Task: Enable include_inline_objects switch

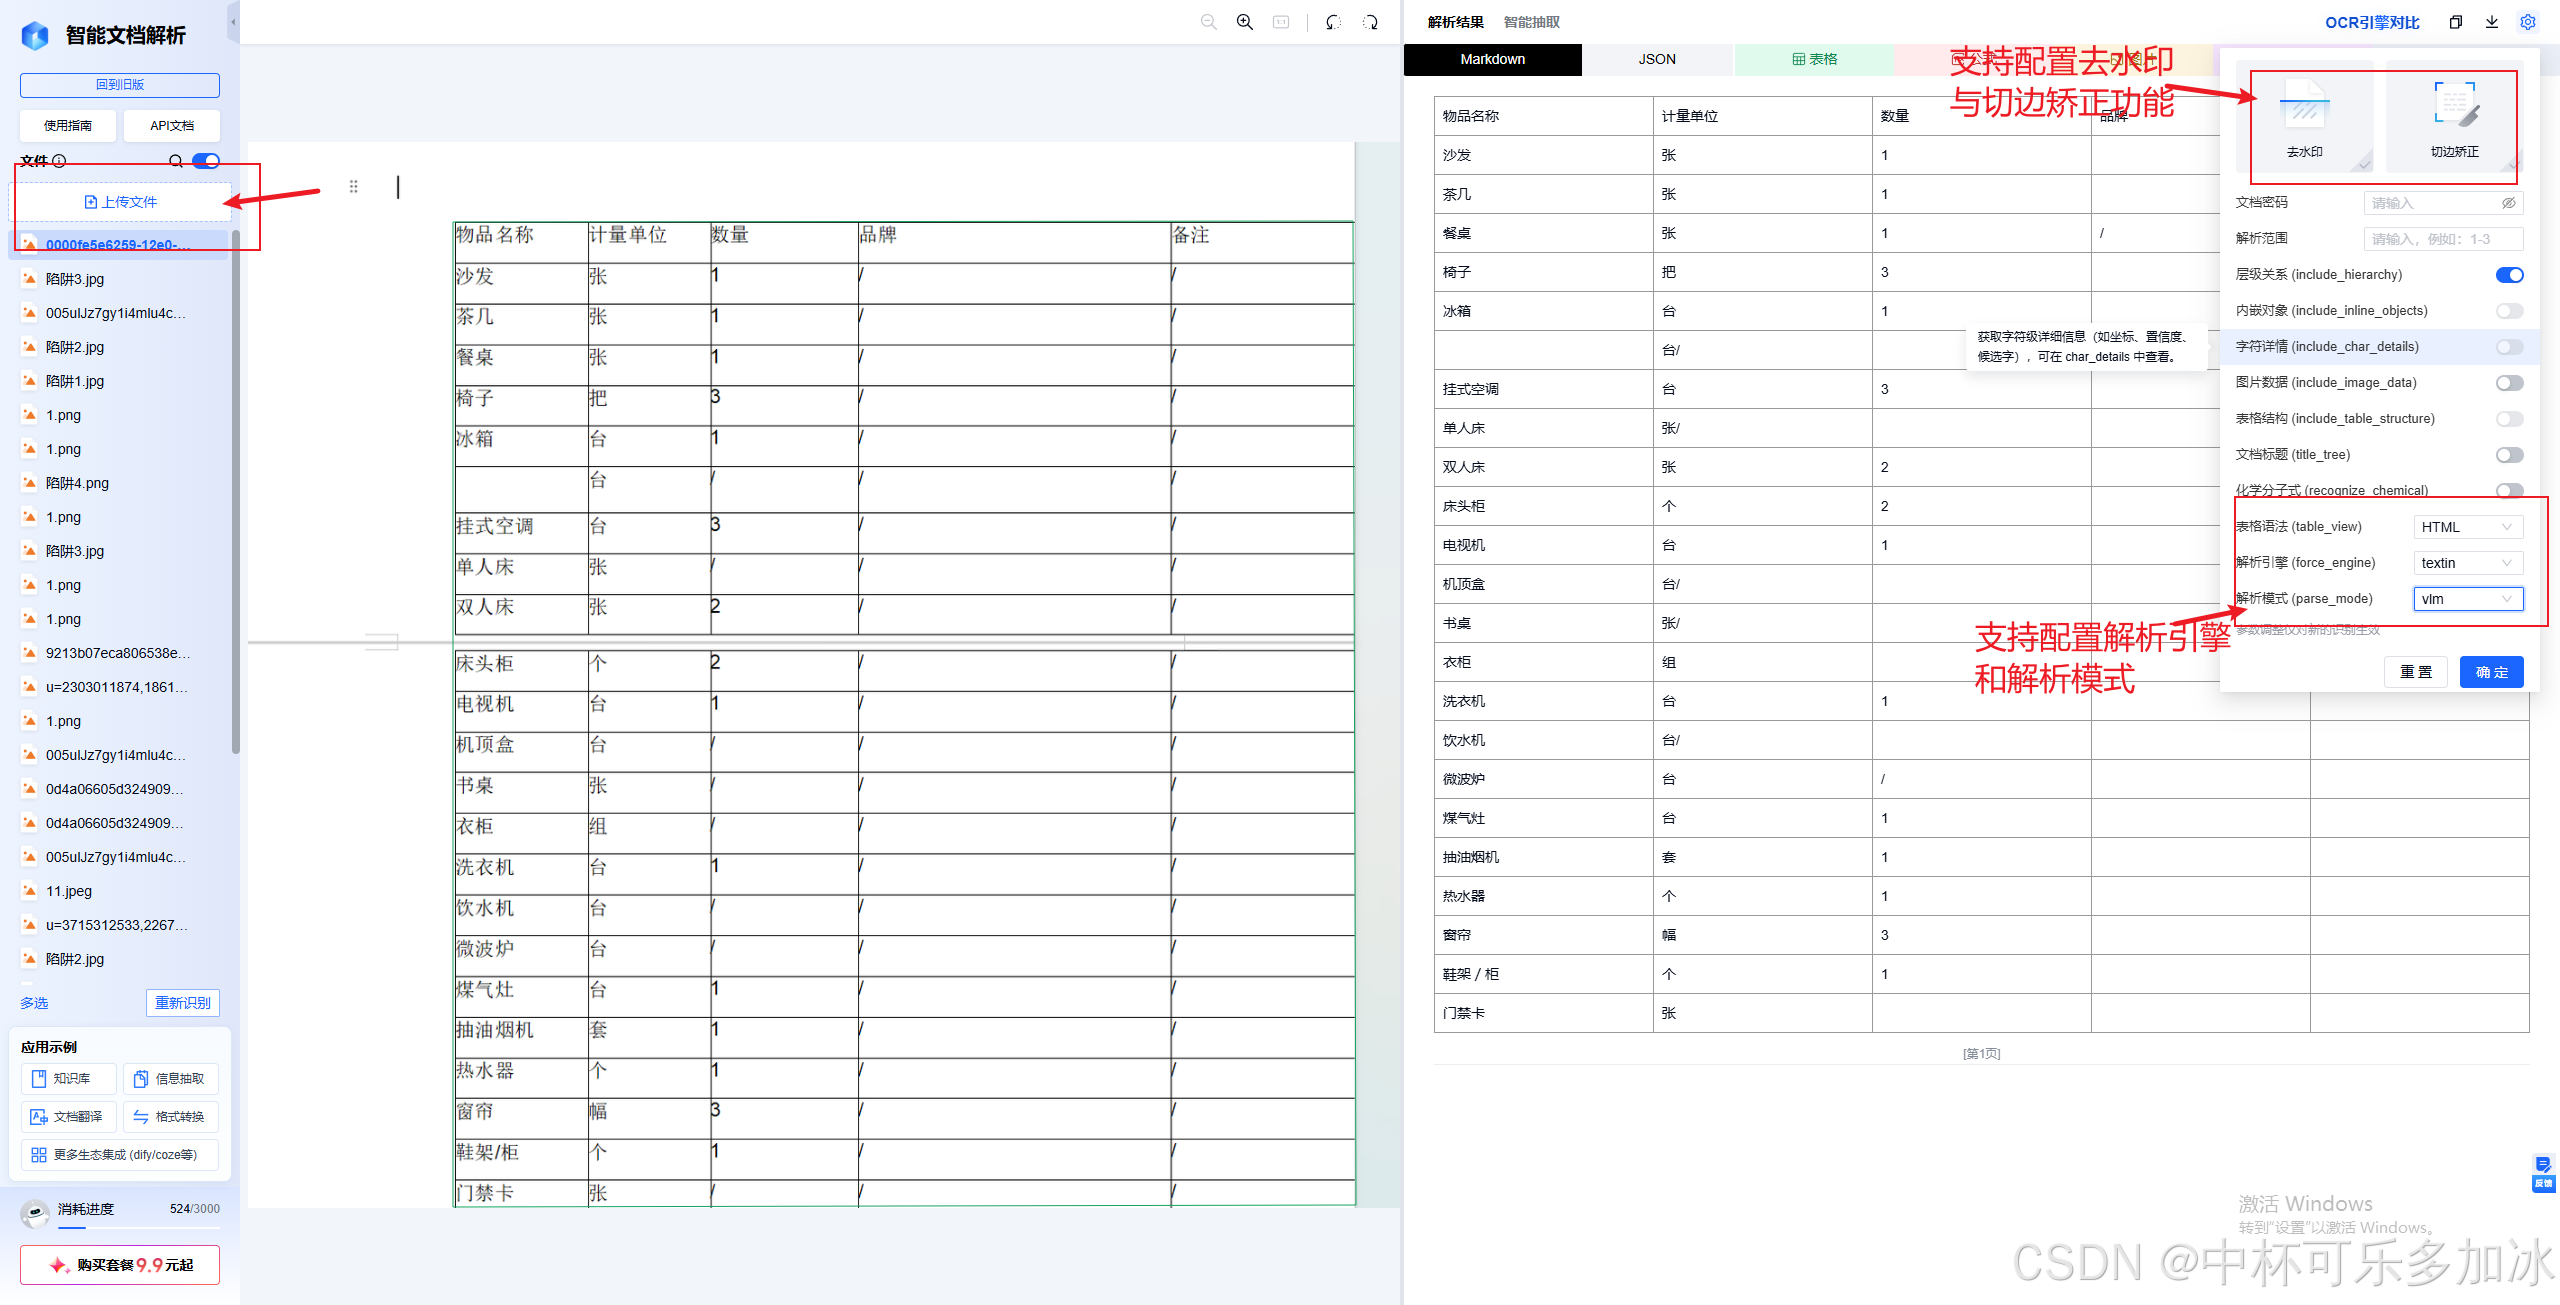Action: (x=2509, y=311)
